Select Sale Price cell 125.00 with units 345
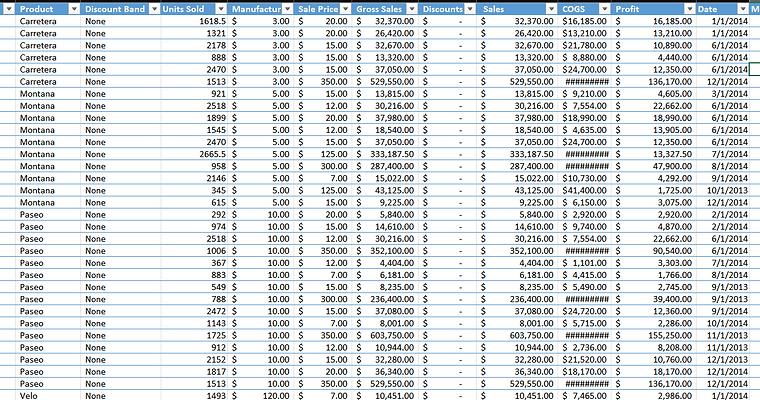Viewport: 760px width, 400px height. 323,191
